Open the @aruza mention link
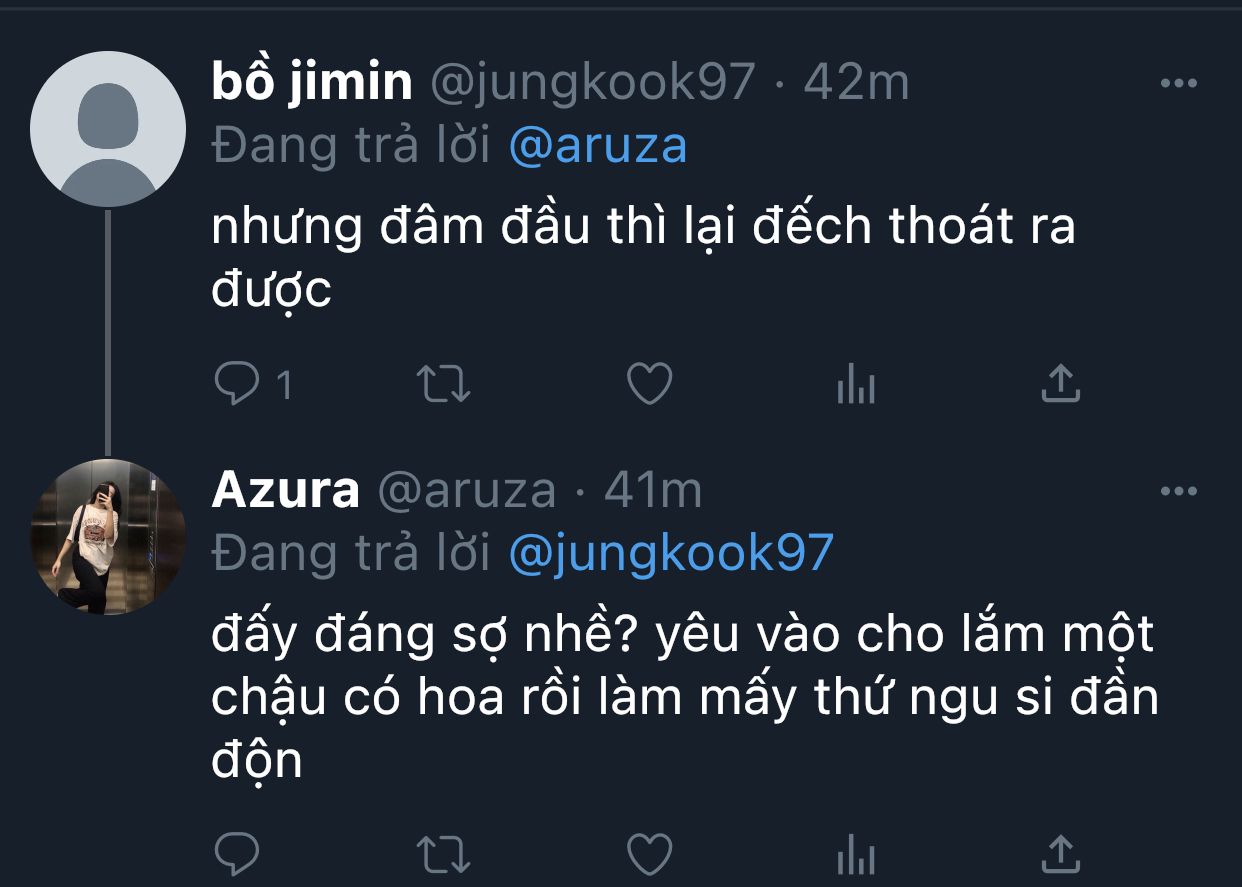This screenshot has height=887, width=1242. click(x=598, y=146)
